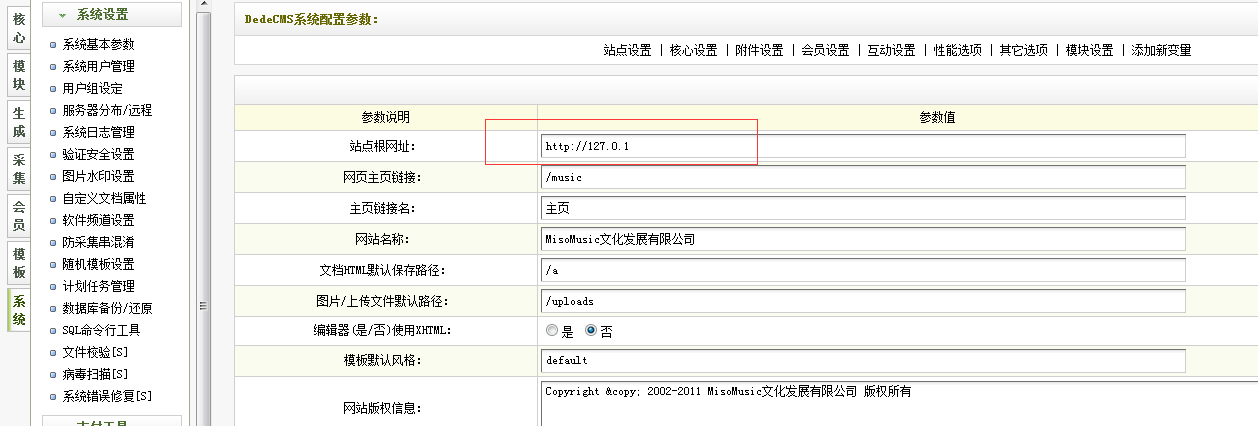This screenshot has height=426, width=1258.
Task: Open SQL命令行工具
Action: (101, 330)
